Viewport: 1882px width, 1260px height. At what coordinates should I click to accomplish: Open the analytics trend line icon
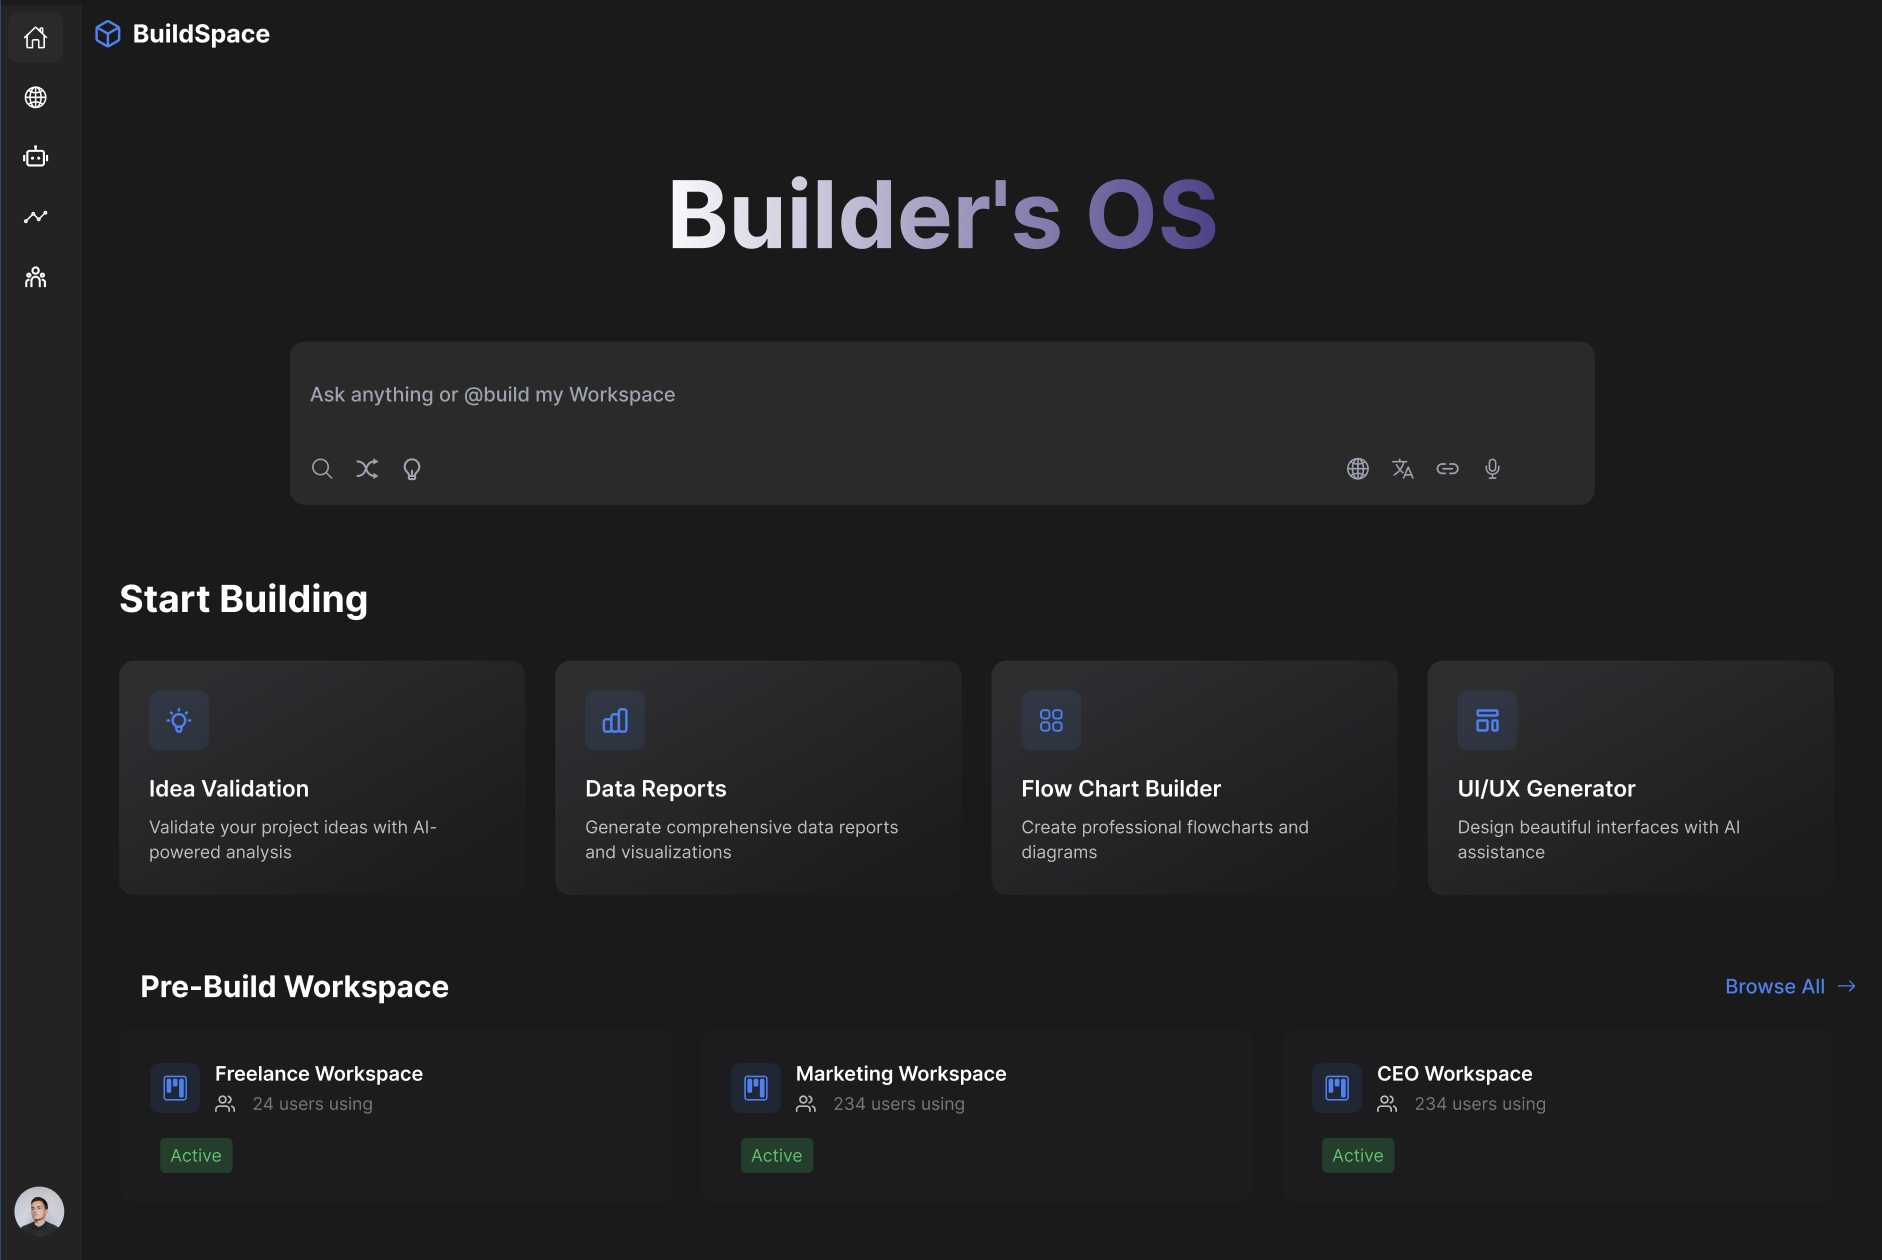coord(36,217)
